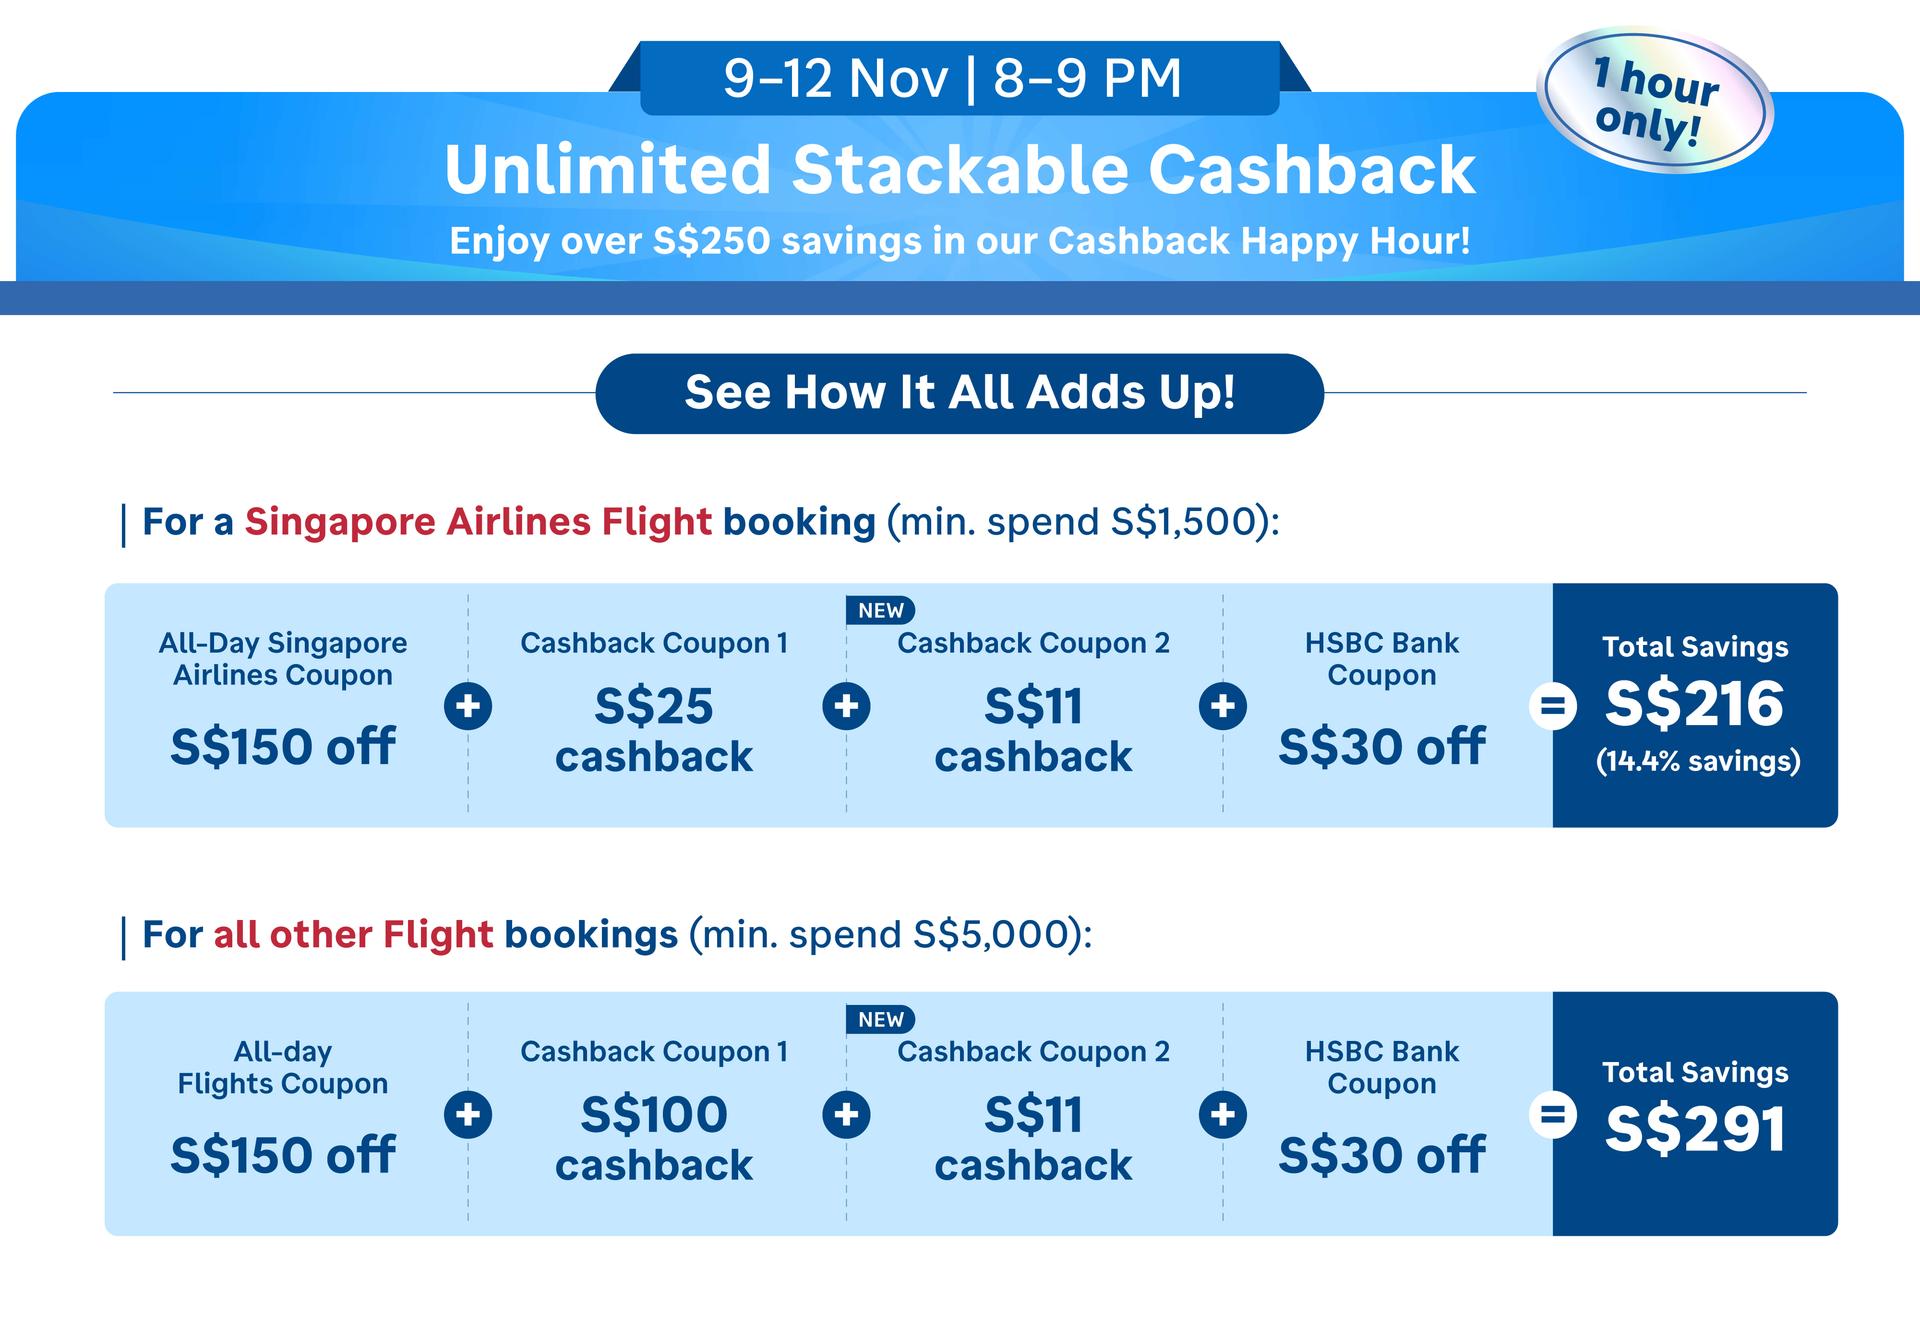Click the Total Savings S$291 box
1920x1335 pixels.
[x=1695, y=1113]
